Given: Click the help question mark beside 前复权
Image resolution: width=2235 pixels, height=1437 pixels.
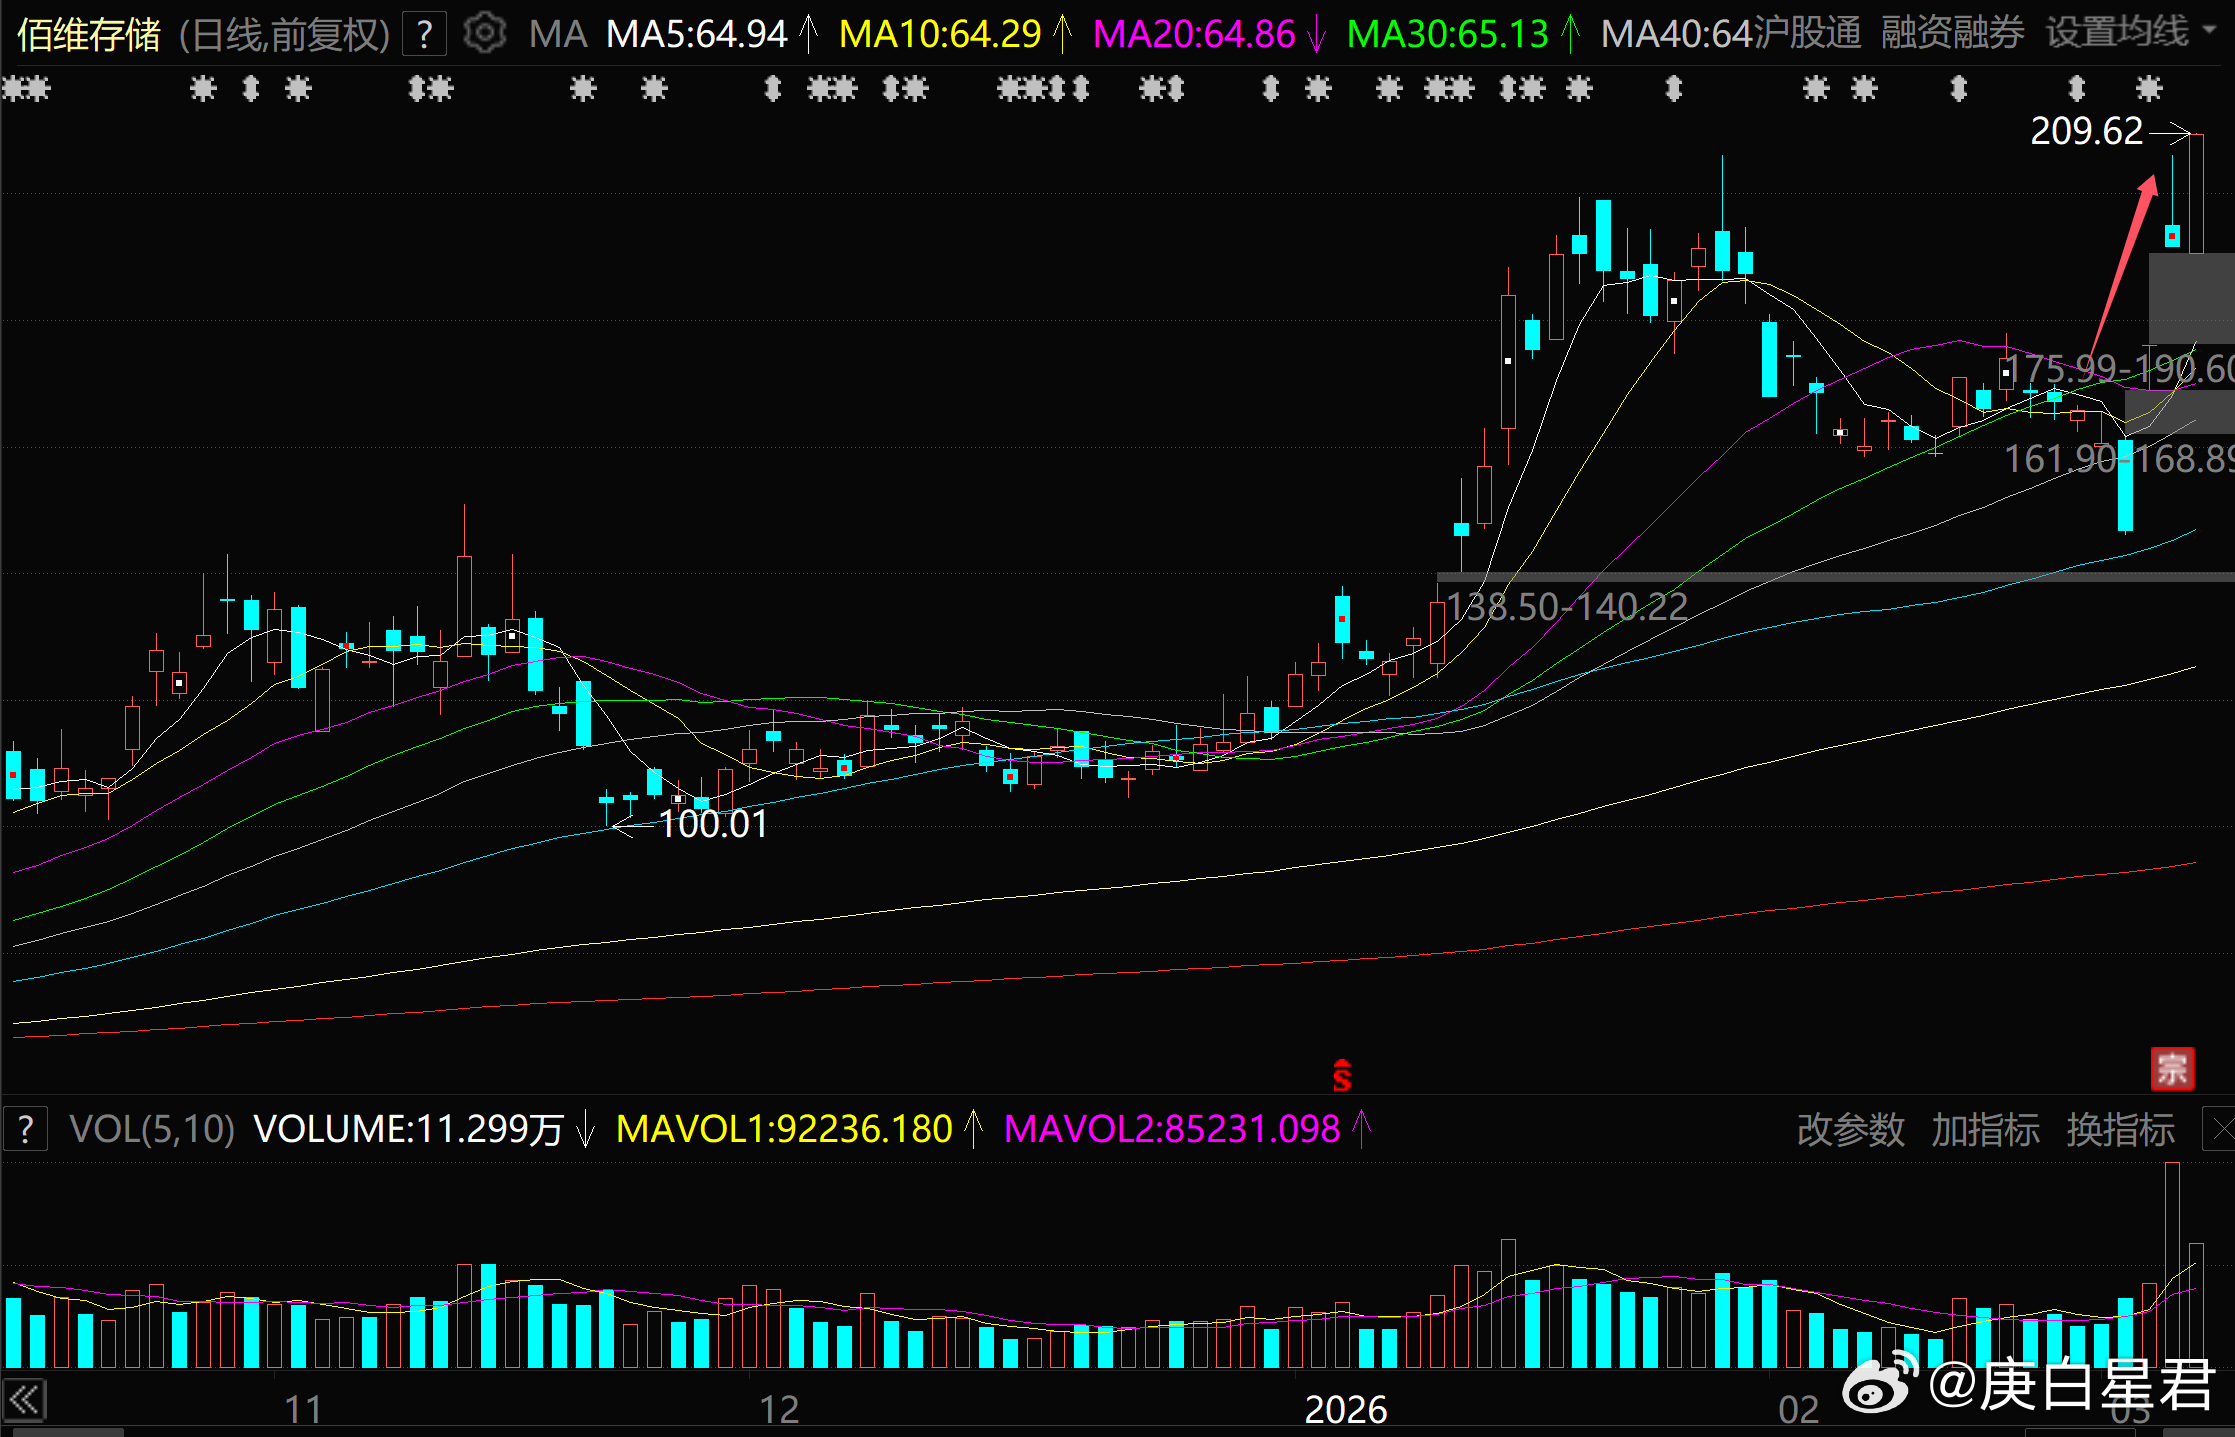Looking at the screenshot, I should pos(424,35).
